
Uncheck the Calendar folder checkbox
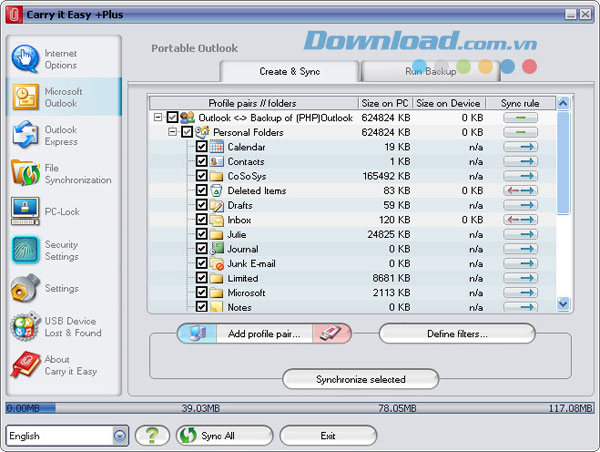coord(202,147)
